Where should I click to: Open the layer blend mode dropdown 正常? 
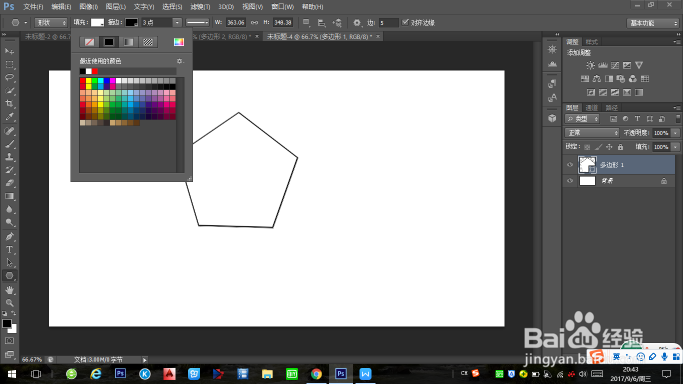[592, 133]
